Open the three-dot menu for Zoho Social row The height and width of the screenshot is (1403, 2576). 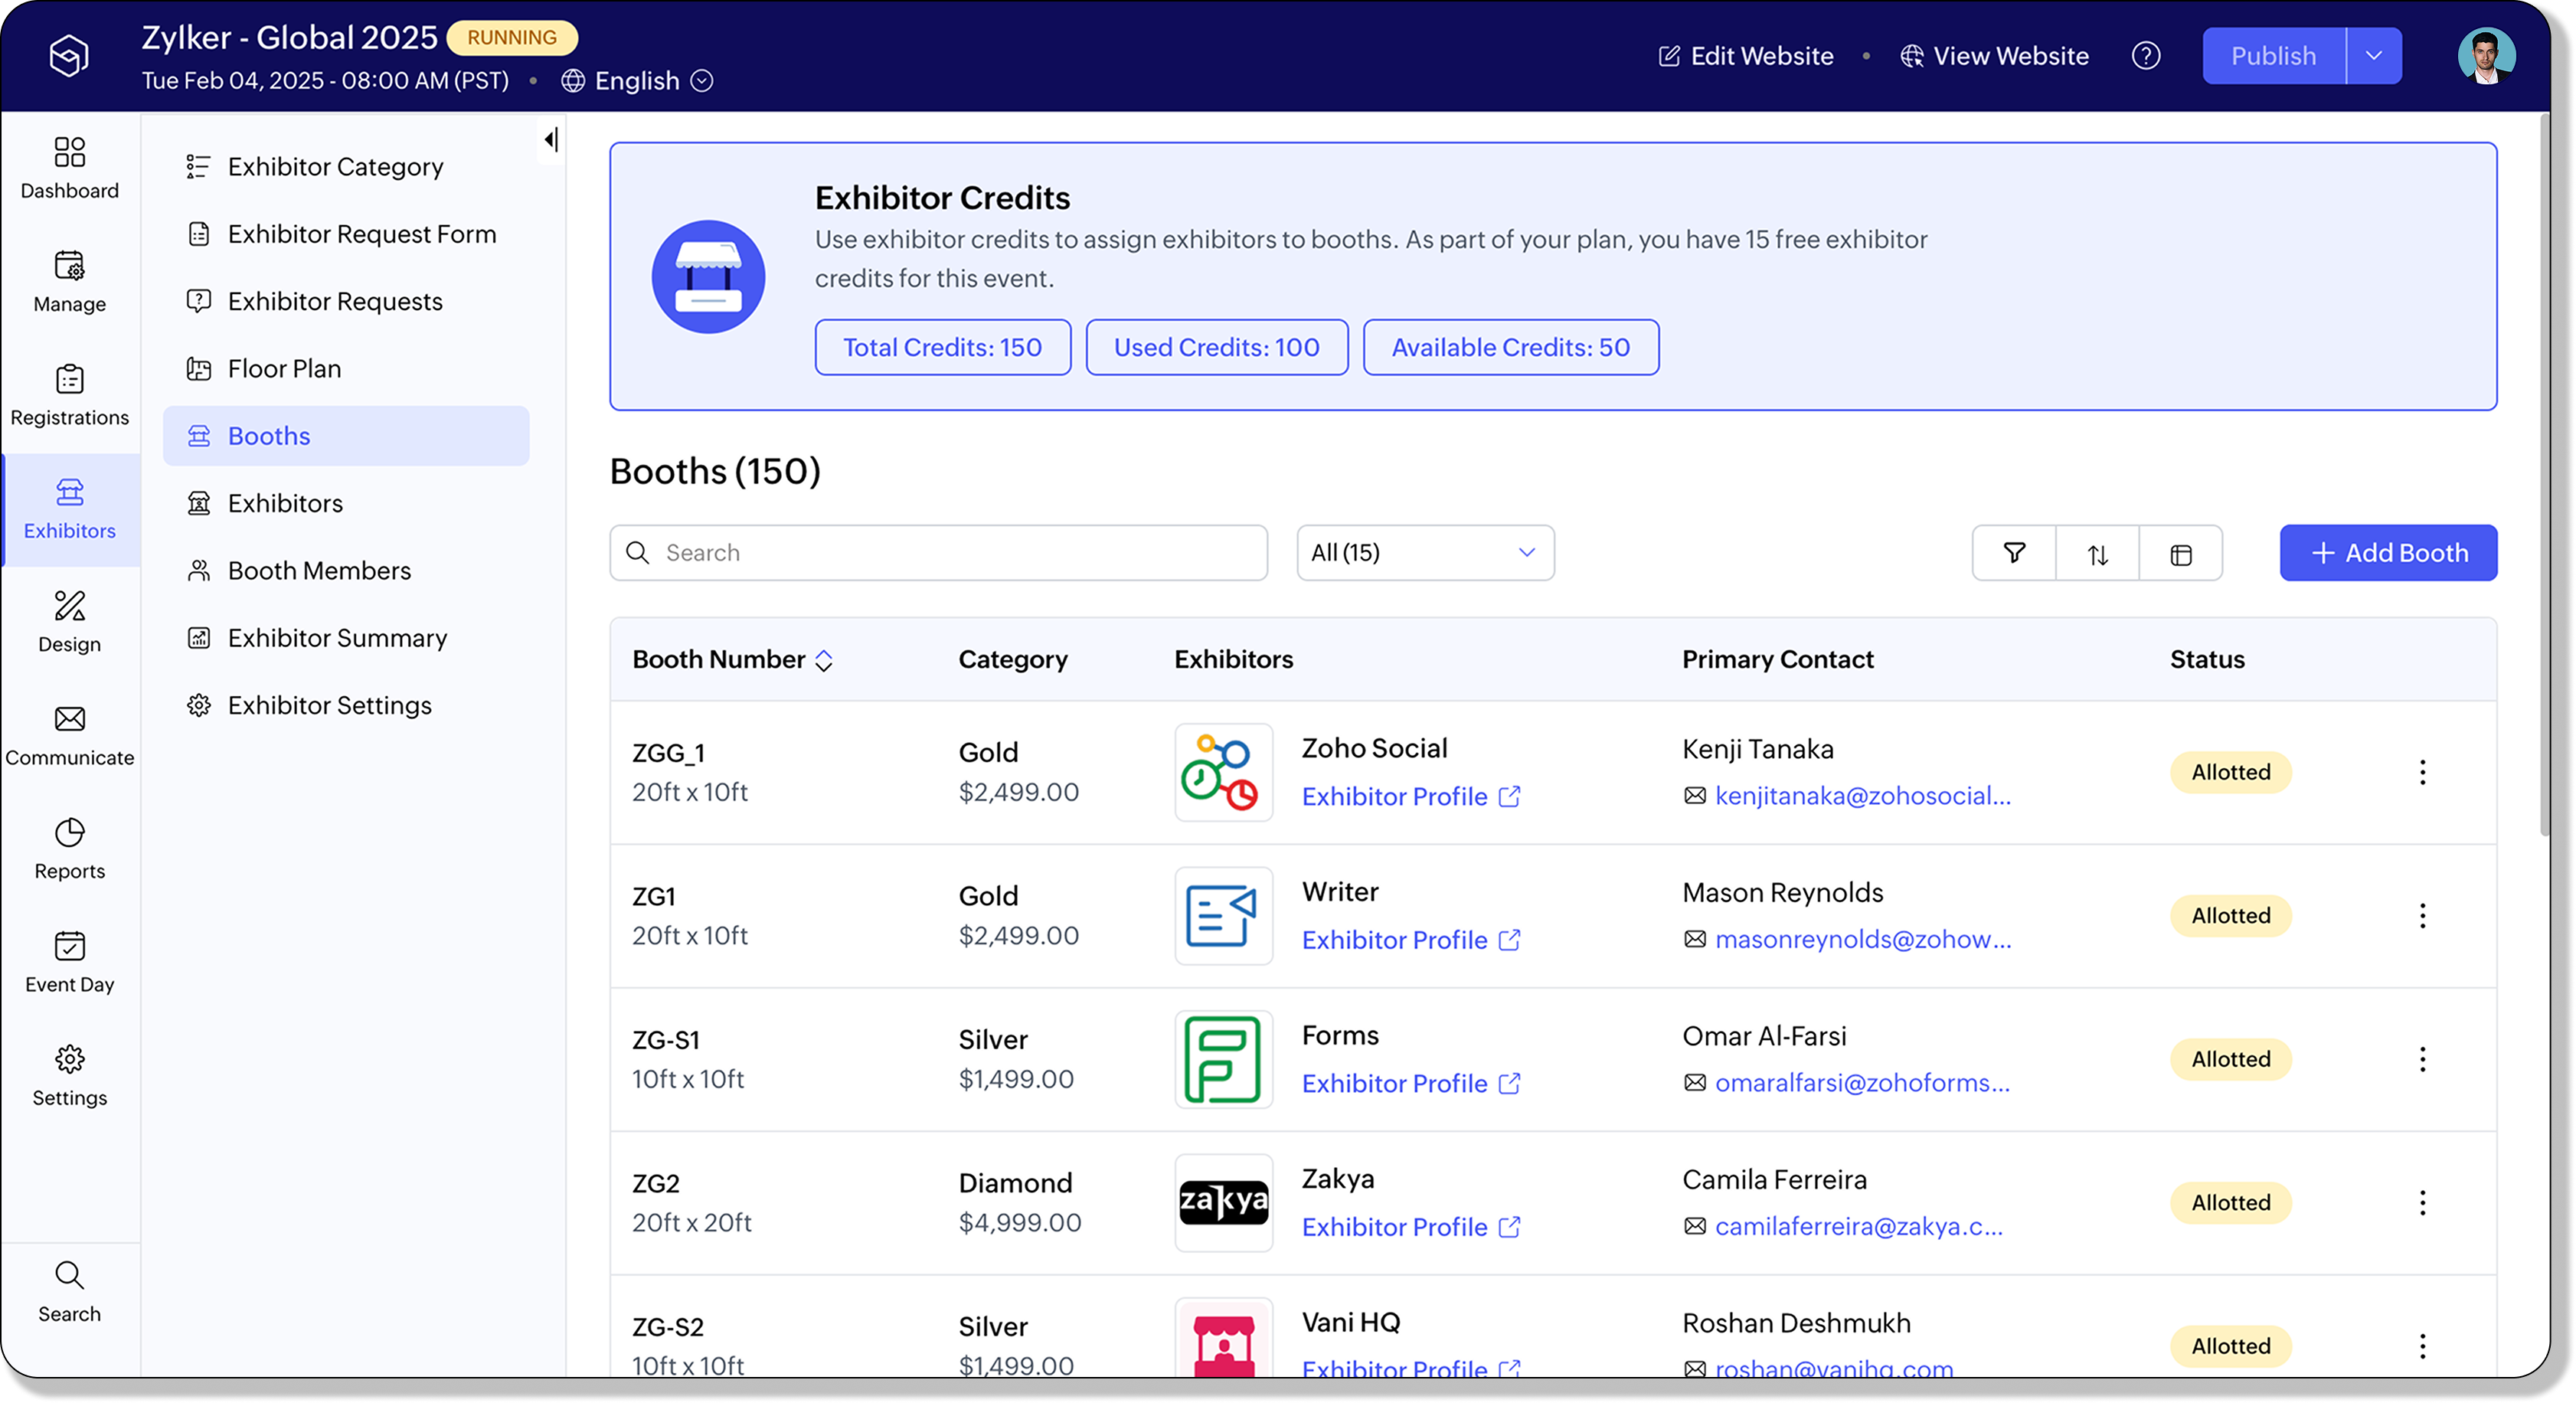coord(2422,772)
